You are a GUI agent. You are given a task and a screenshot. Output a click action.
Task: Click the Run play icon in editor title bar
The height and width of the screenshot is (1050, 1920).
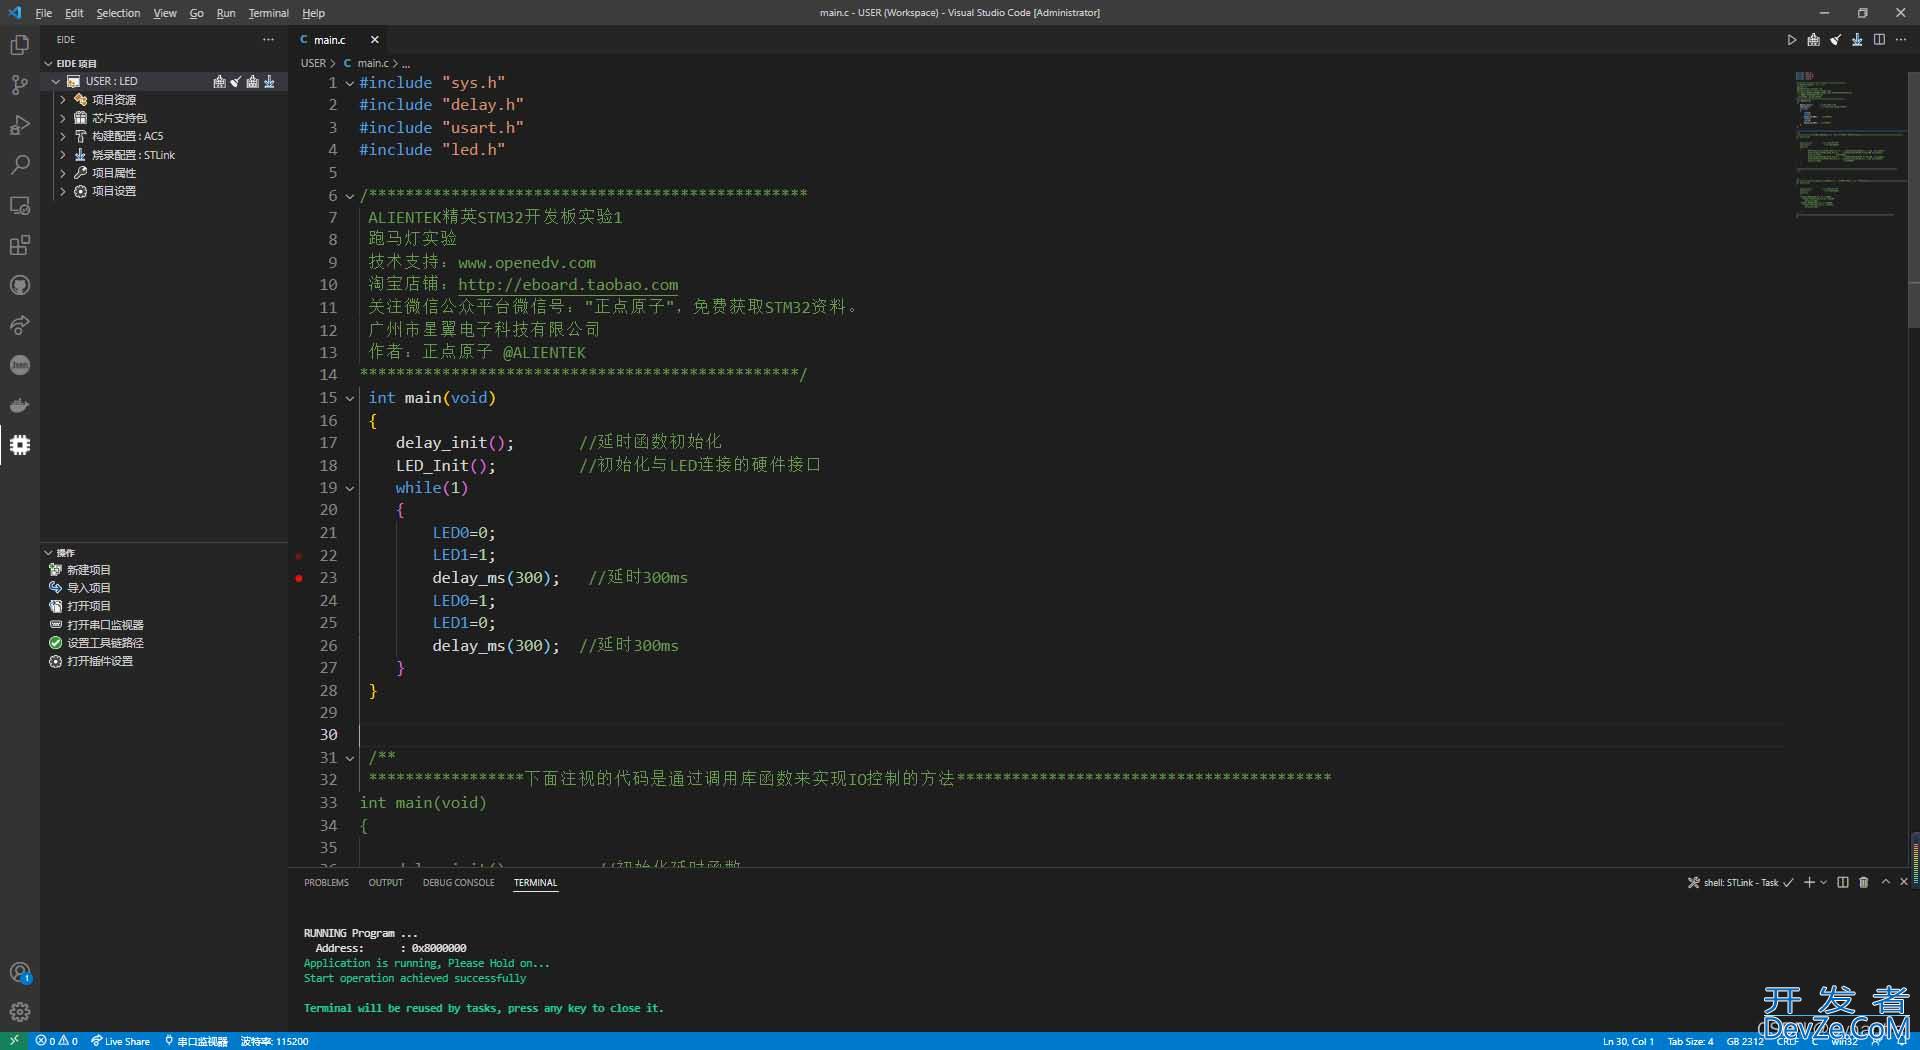point(1791,40)
